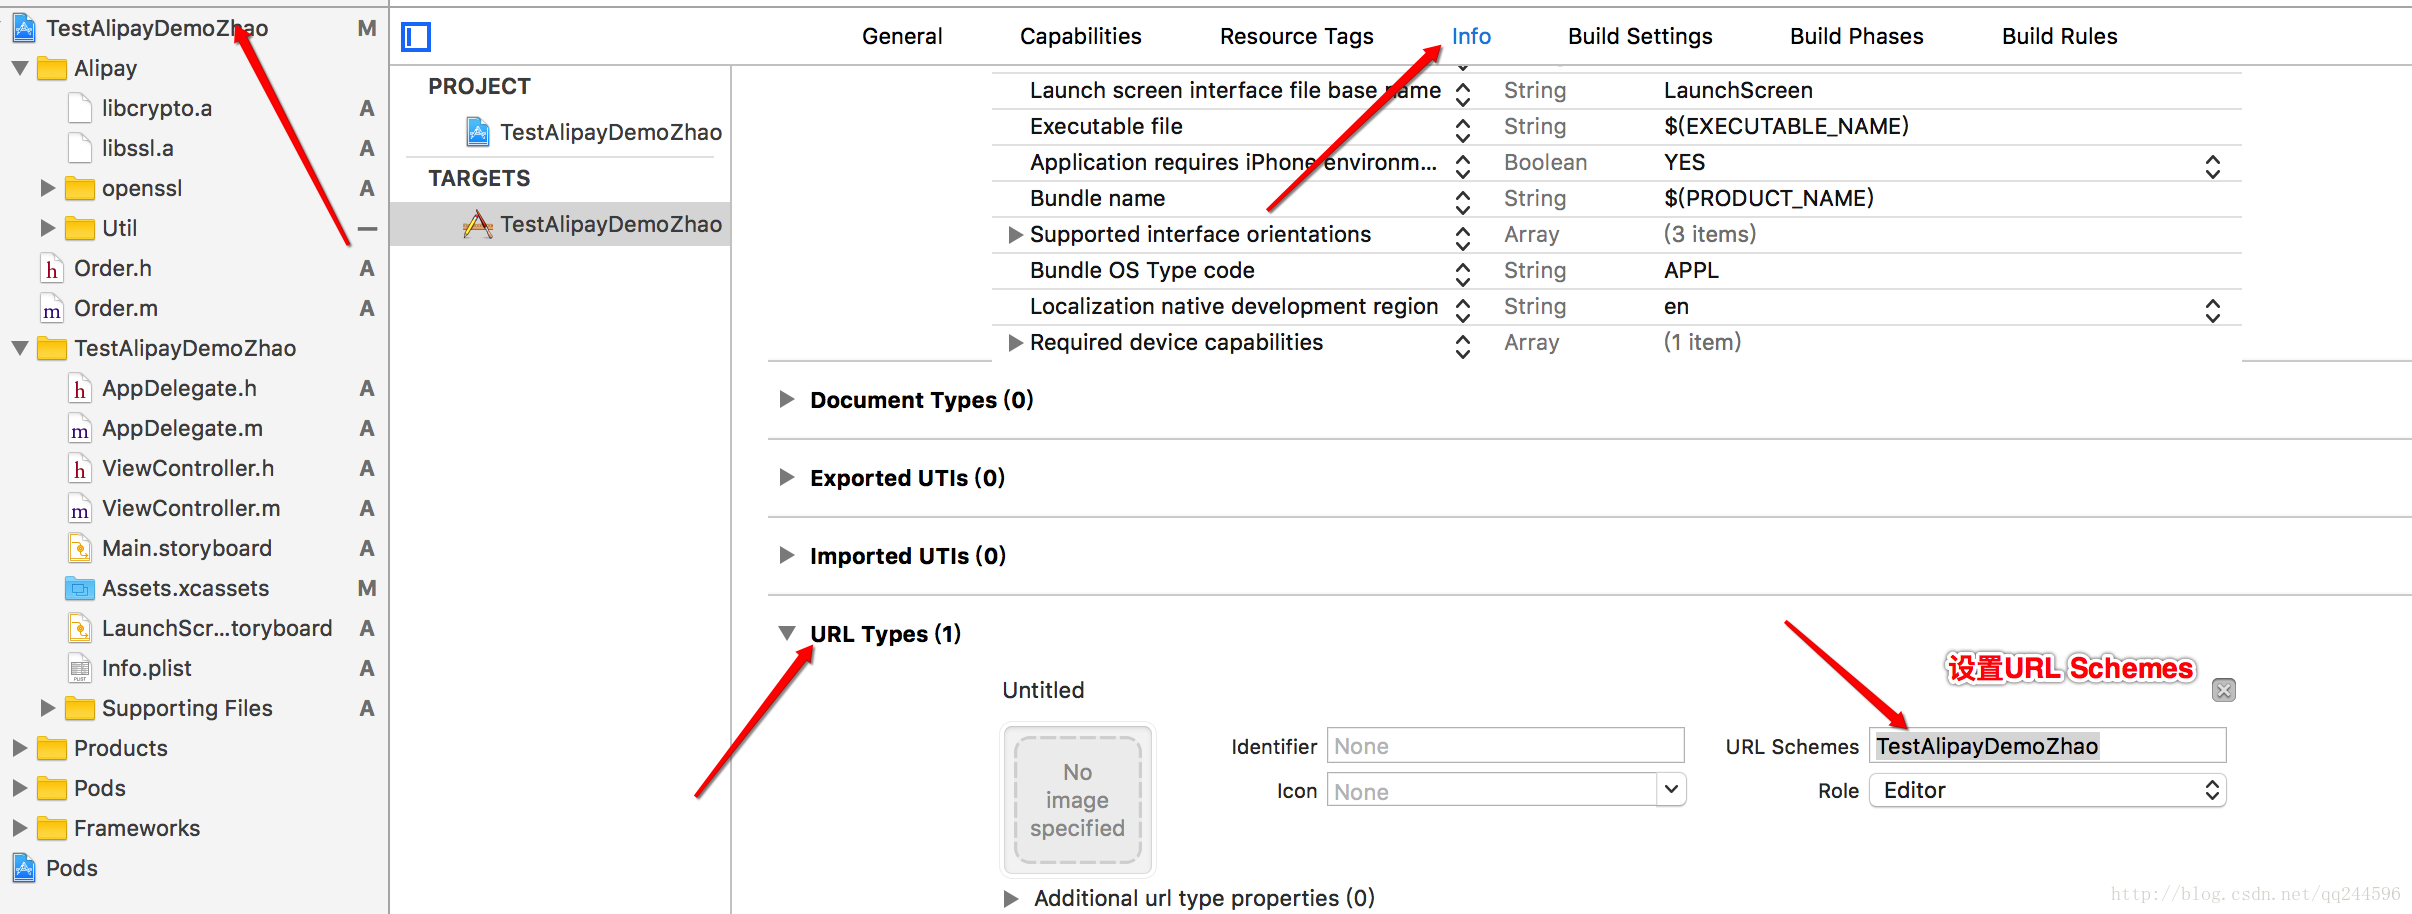The image size is (2412, 914).
Task: Click the Supporting Files folder icon
Action: [80, 708]
